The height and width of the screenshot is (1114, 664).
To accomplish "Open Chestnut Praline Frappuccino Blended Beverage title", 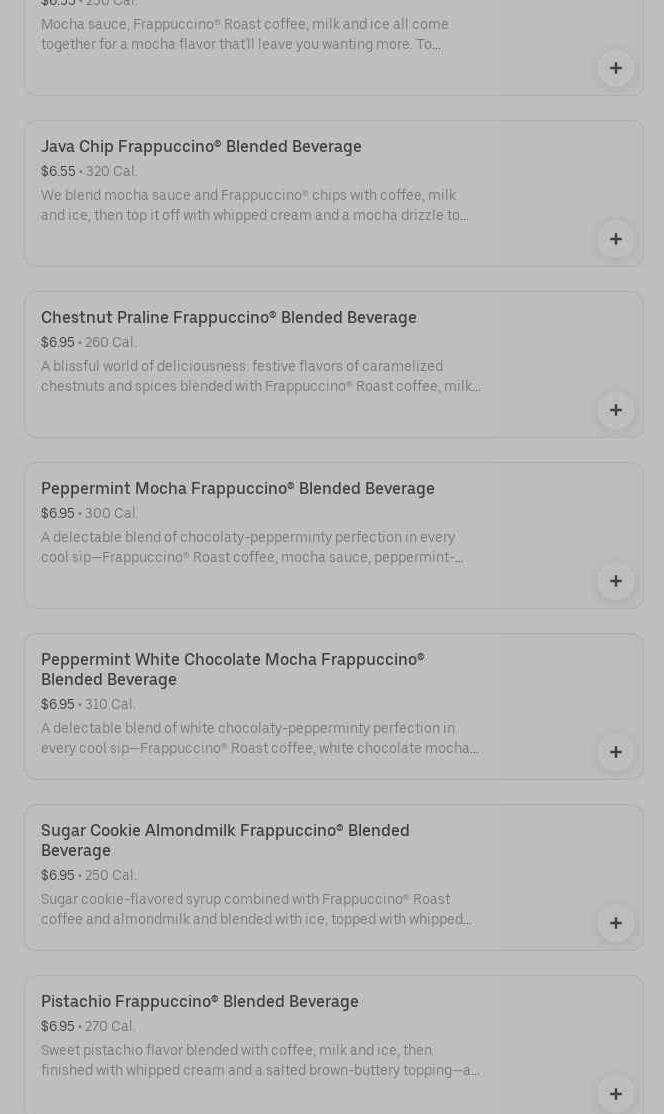I will (x=229, y=318).
